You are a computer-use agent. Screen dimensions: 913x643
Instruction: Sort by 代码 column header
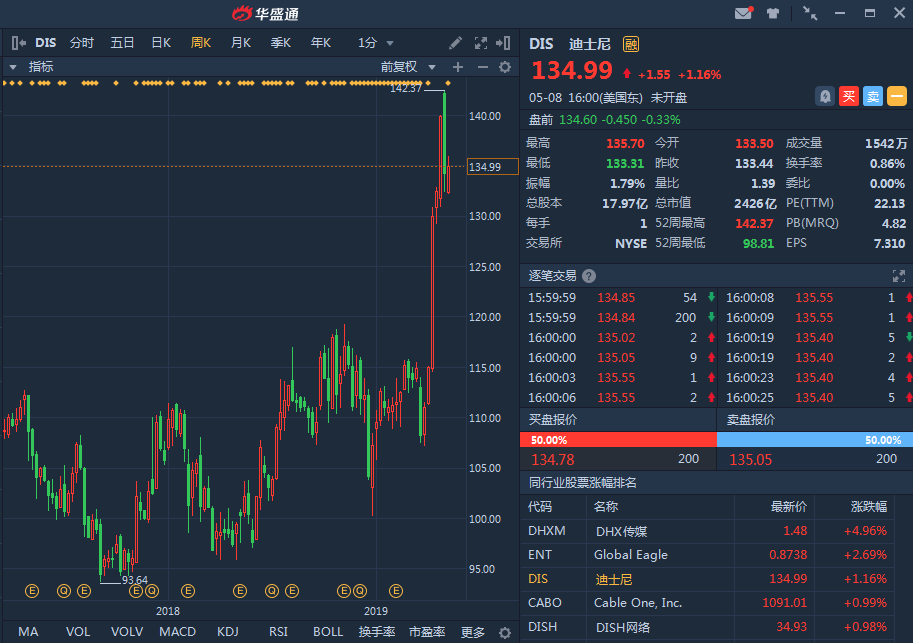point(540,507)
